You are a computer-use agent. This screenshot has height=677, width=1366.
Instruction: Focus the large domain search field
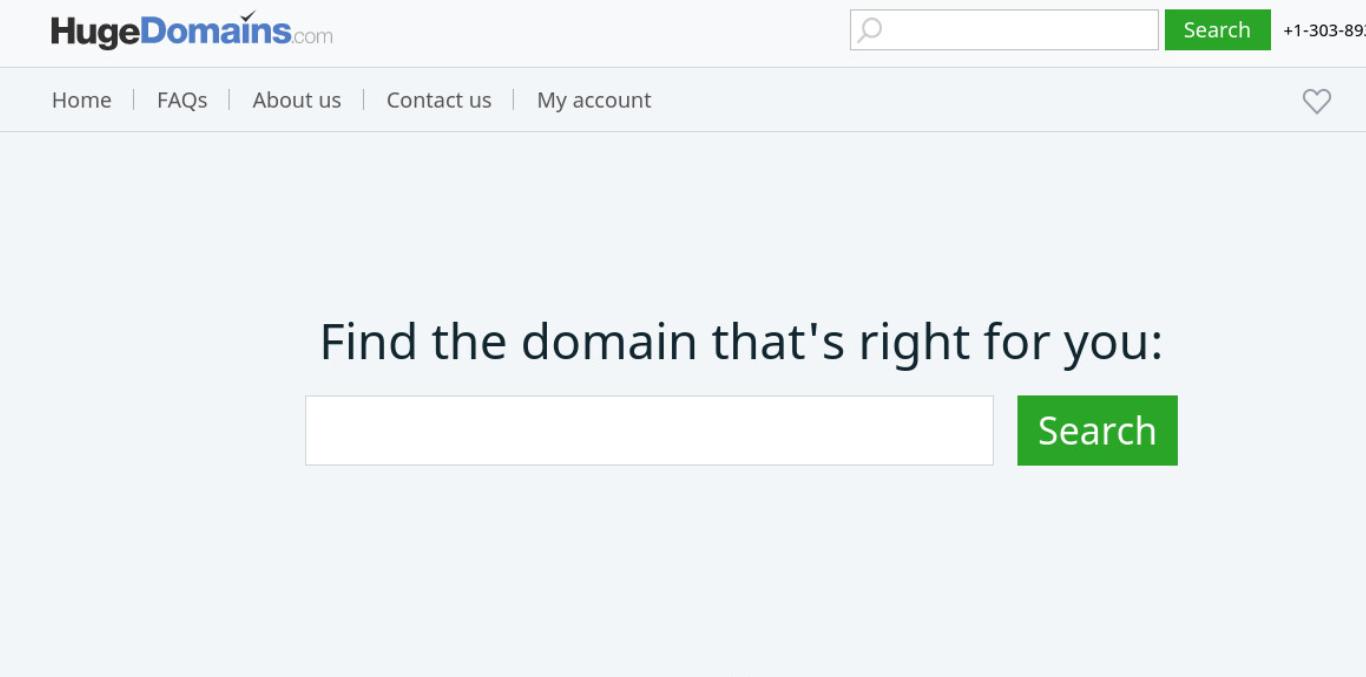coord(649,430)
